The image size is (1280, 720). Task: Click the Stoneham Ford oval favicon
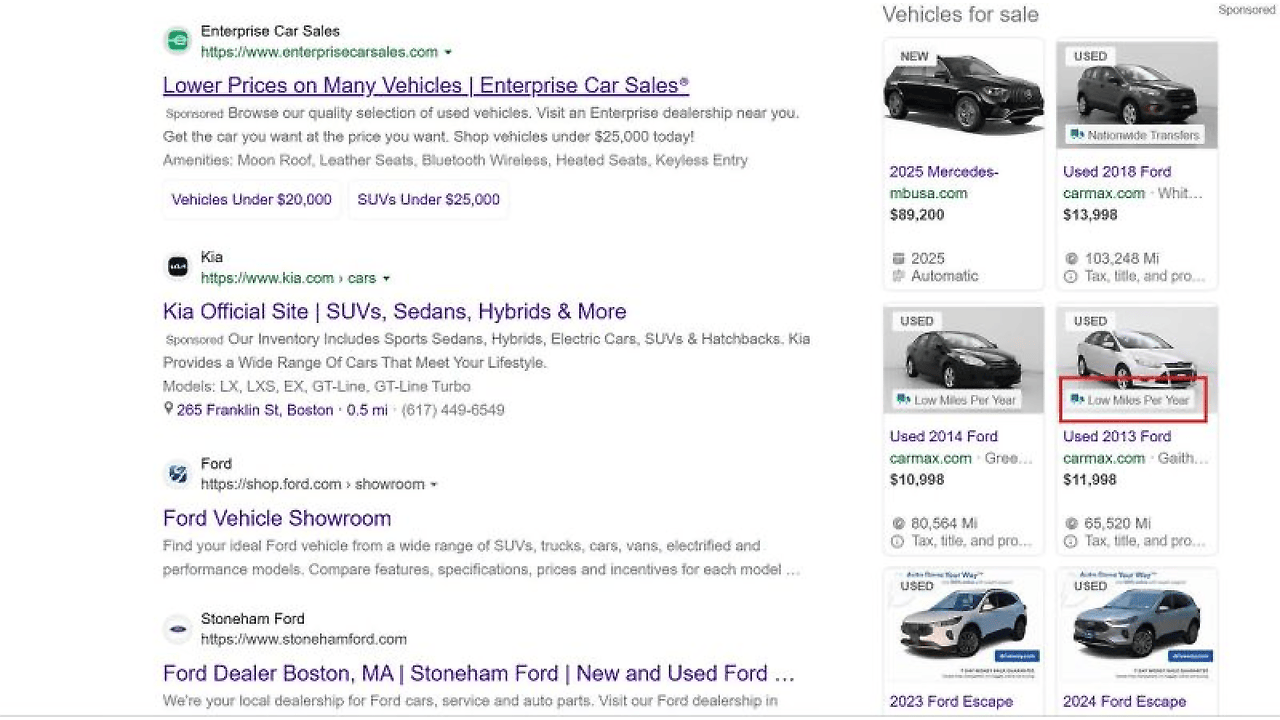point(177,629)
